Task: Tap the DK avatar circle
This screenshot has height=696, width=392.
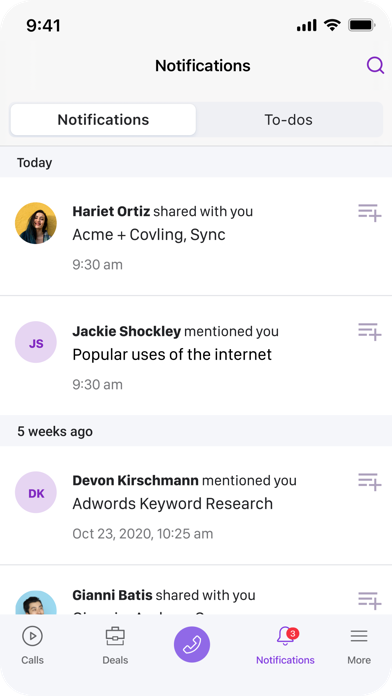Action: (x=36, y=492)
